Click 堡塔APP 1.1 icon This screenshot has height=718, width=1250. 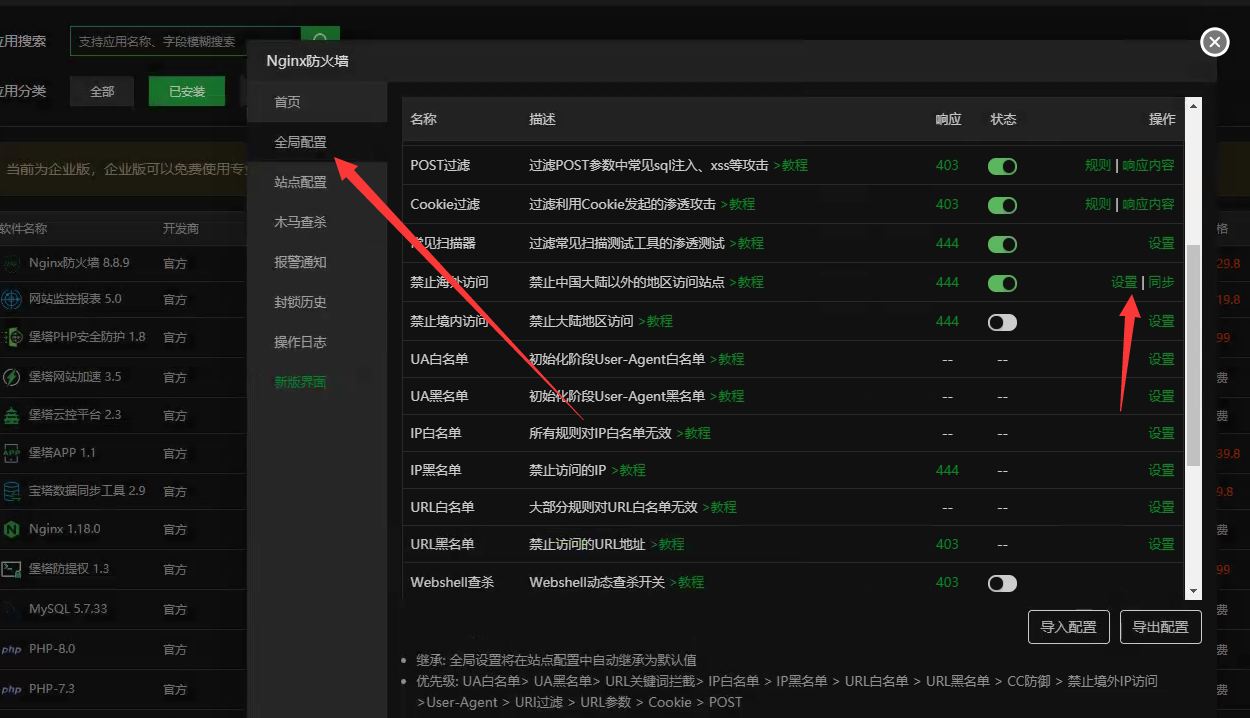[11, 453]
